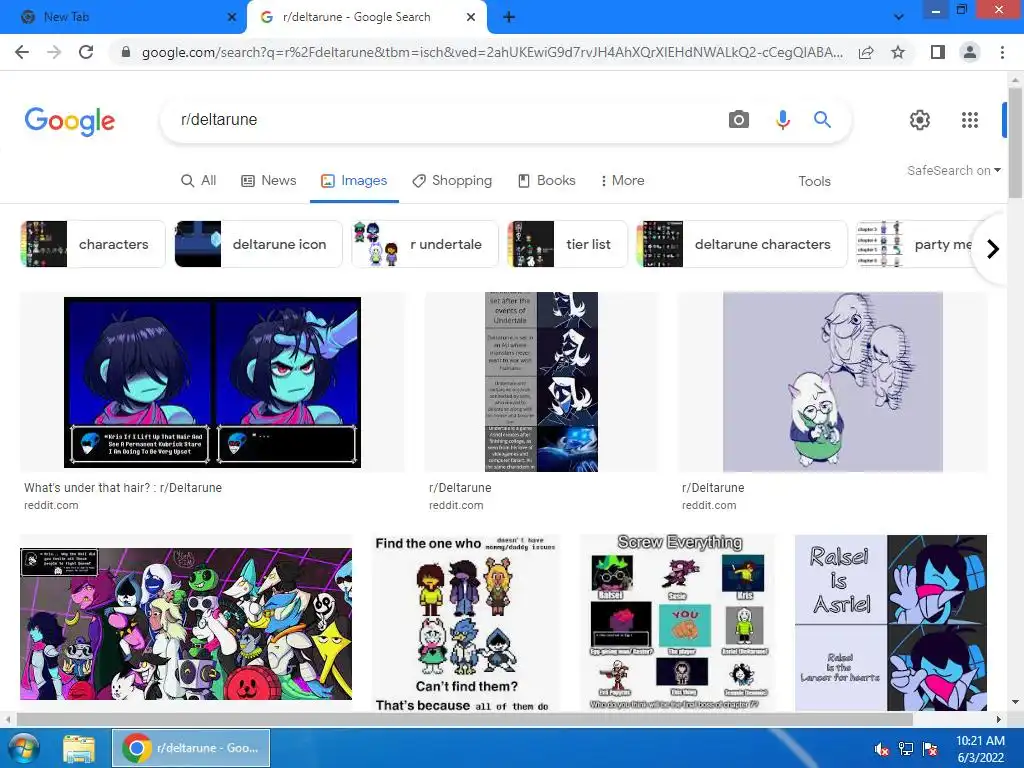The height and width of the screenshot is (768, 1024).
Task: Open tab search chevron in title bar
Action: tap(899, 17)
